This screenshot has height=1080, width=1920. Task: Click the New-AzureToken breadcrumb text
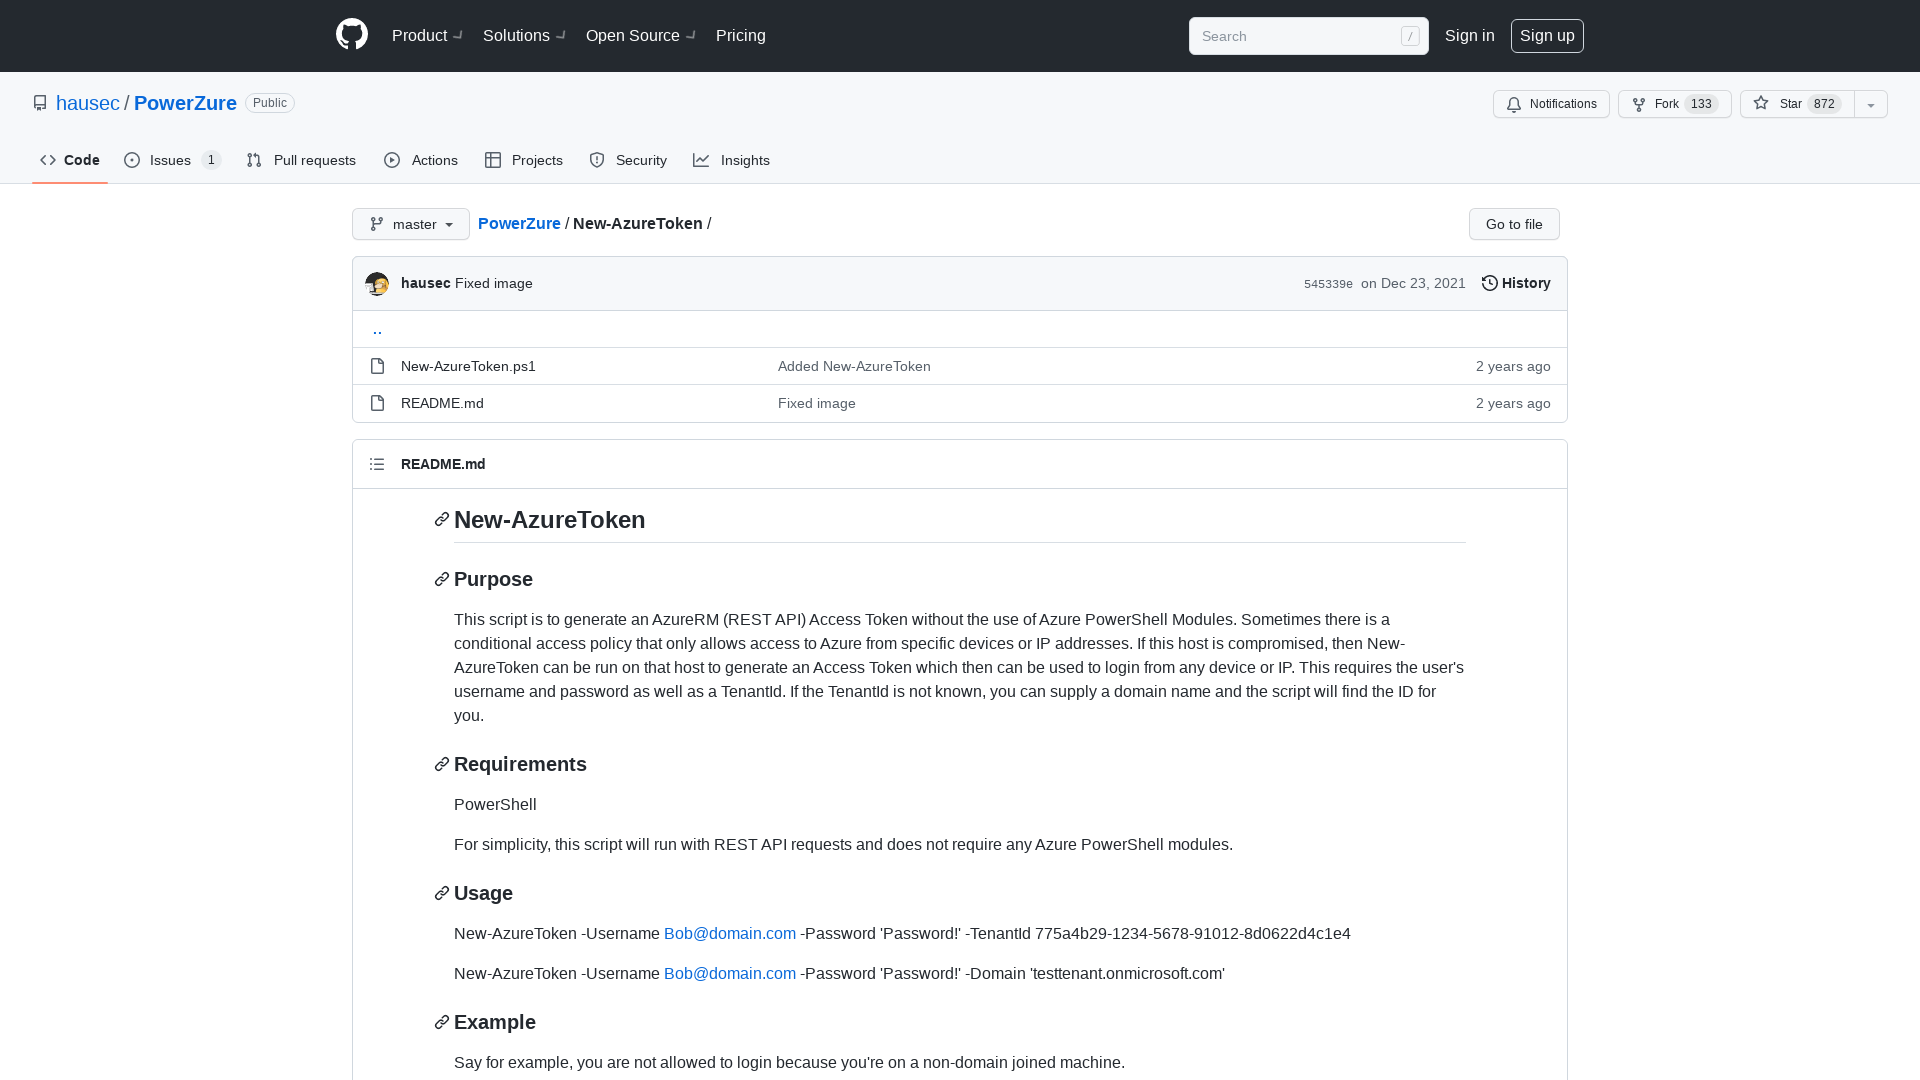click(x=638, y=223)
